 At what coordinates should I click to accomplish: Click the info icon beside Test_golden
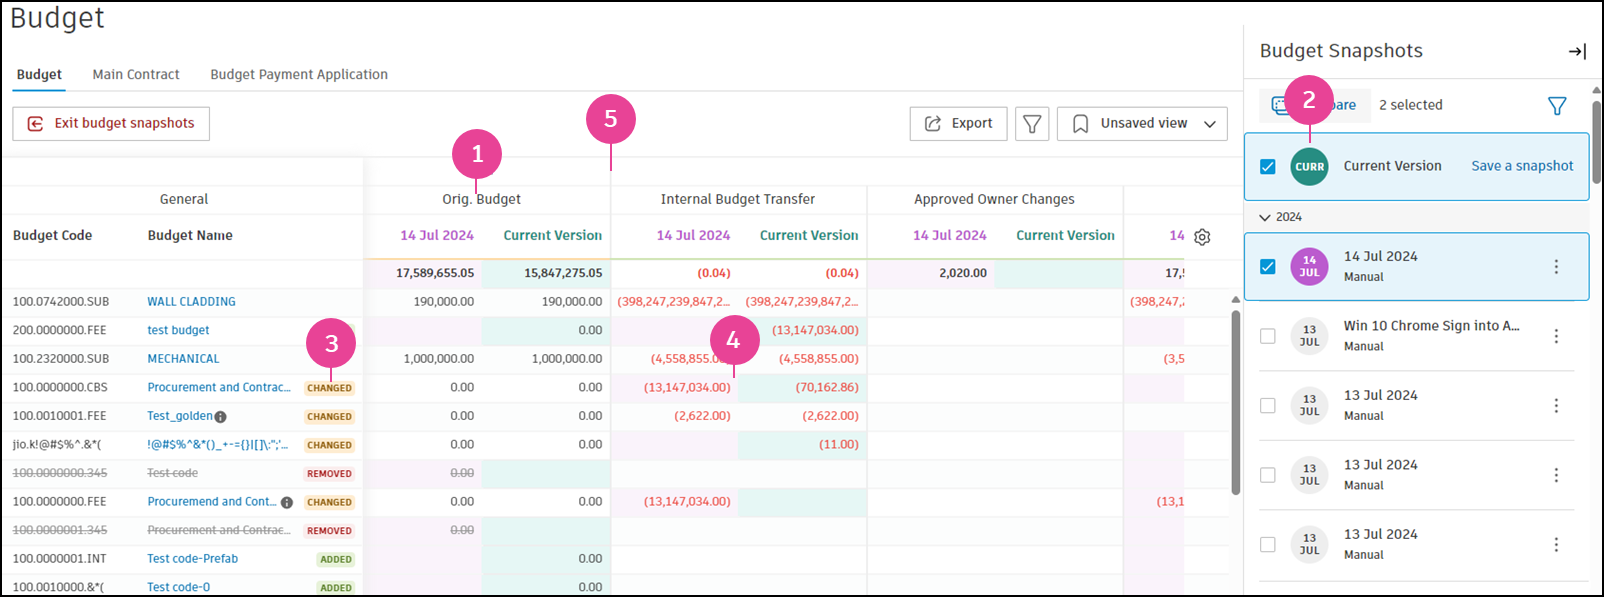[x=220, y=417]
